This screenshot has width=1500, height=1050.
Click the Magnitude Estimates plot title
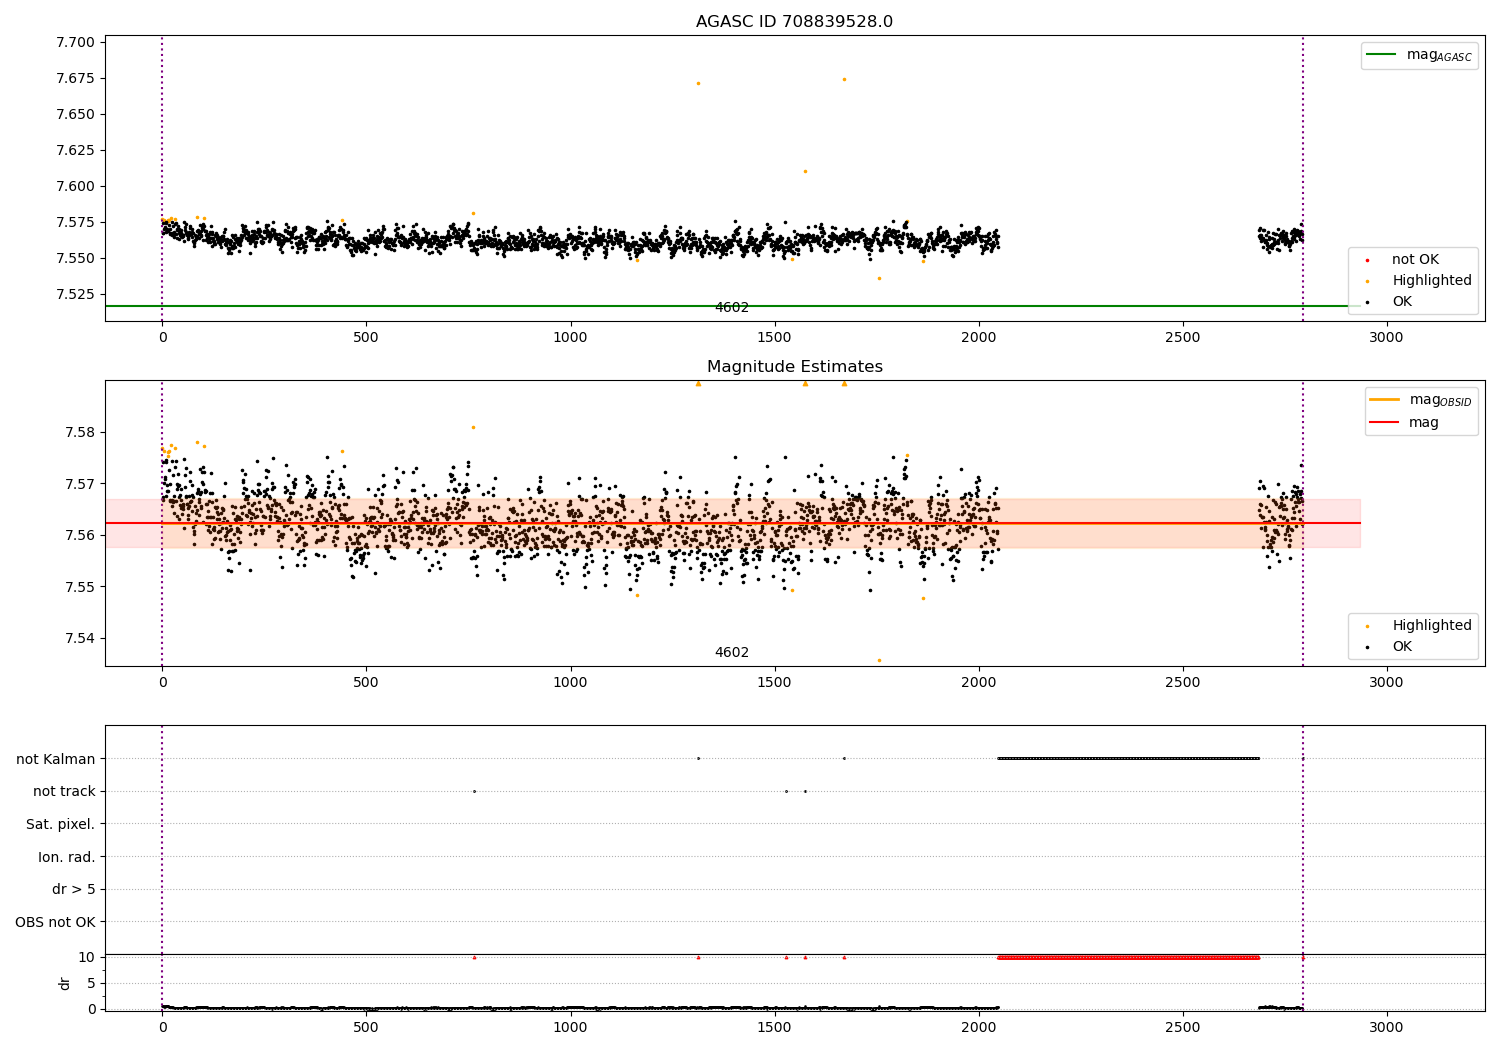click(794, 367)
